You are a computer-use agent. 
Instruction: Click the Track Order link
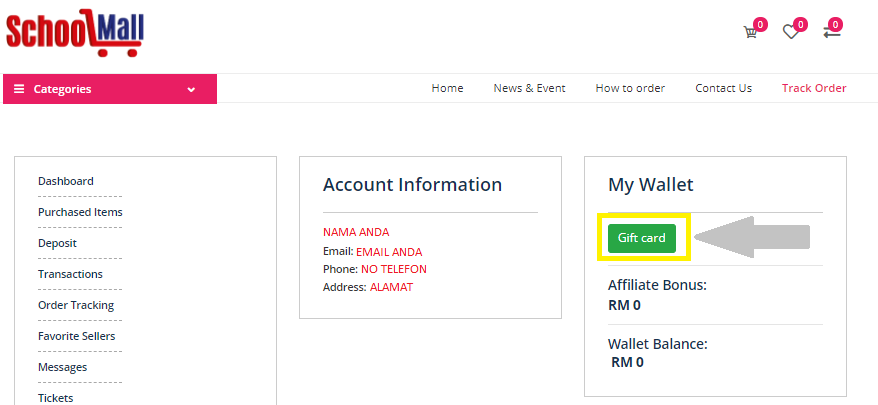tap(814, 88)
